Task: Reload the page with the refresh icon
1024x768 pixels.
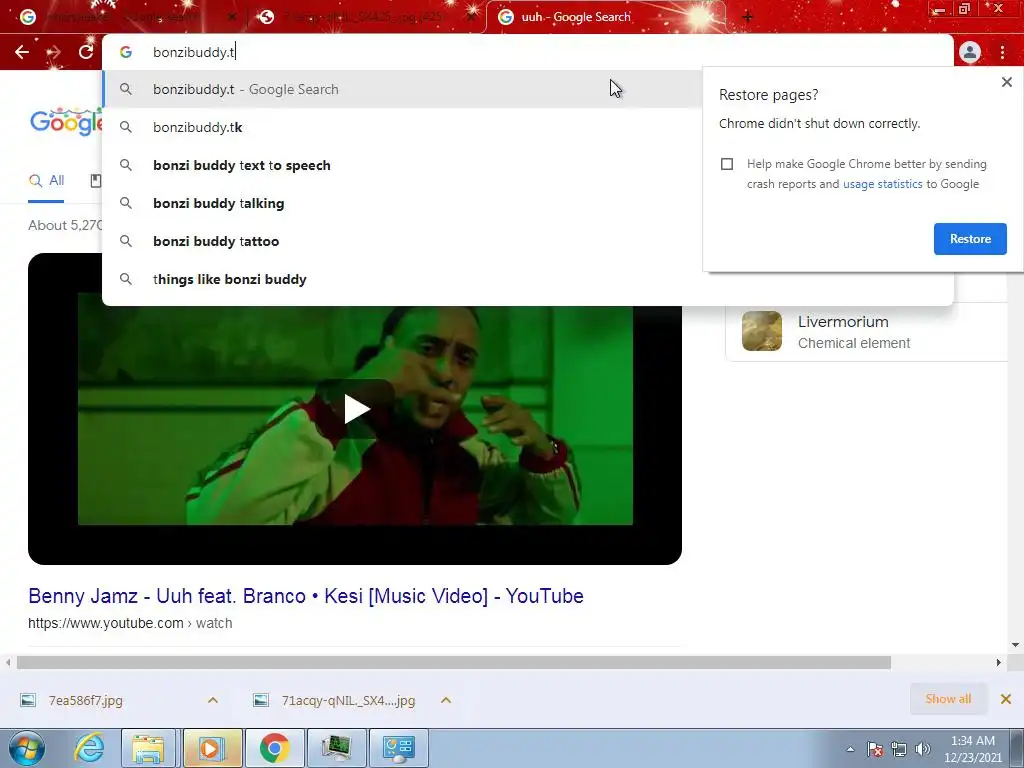Action: [86, 52]
